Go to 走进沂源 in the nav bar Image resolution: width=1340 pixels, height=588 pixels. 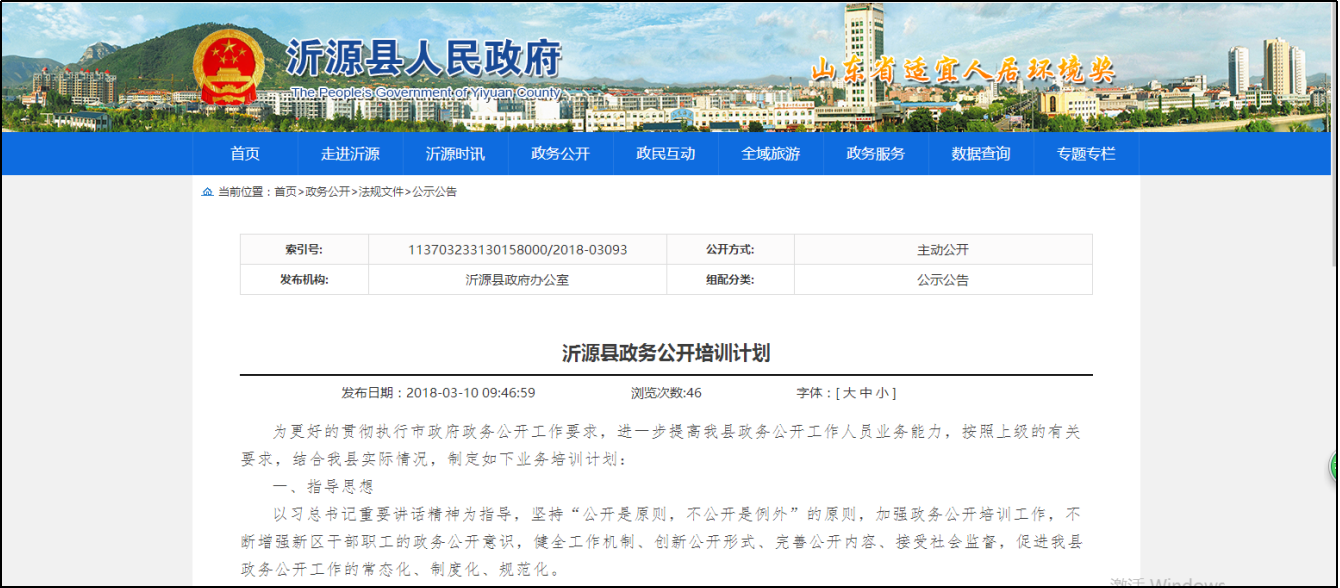(350, 154)
